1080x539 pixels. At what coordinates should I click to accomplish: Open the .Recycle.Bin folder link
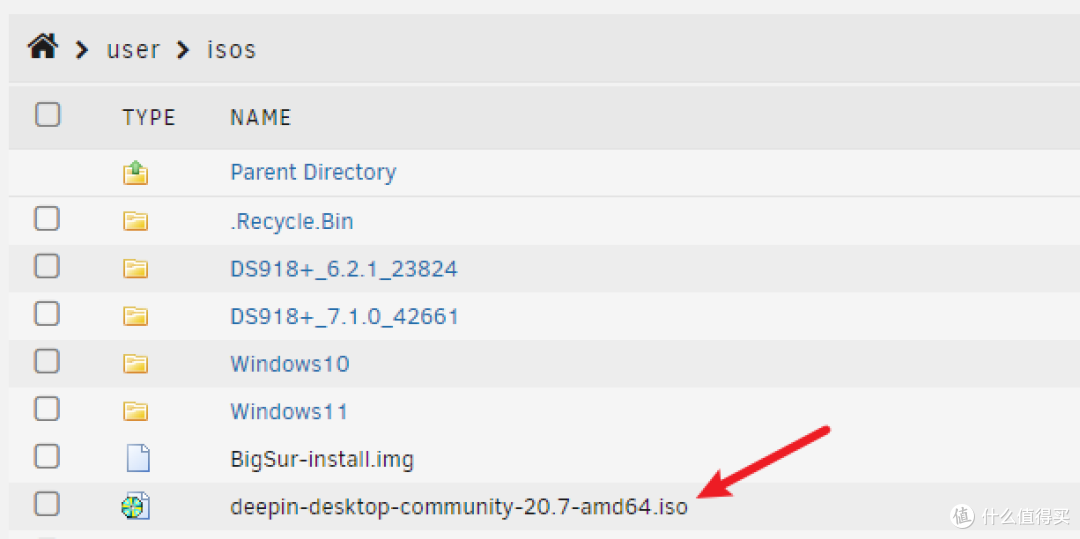coord(292,222)
